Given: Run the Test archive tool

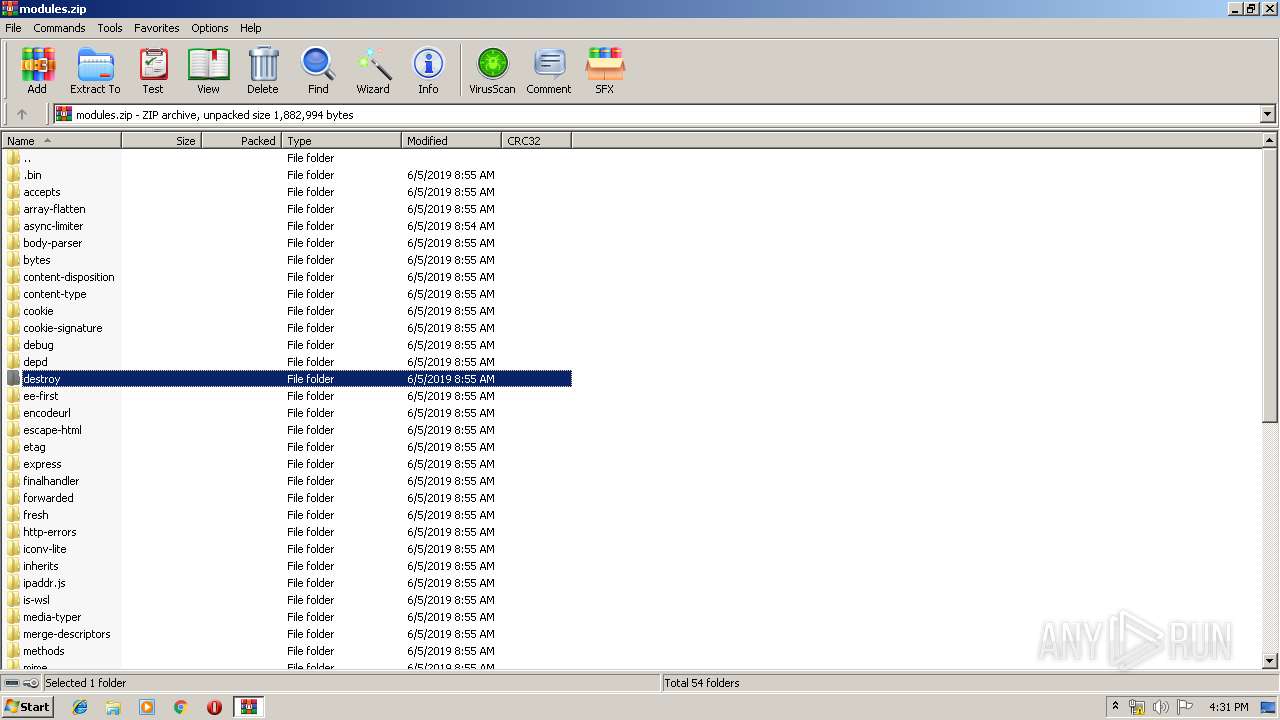Looking at the screenshot, I should (153, 71).
